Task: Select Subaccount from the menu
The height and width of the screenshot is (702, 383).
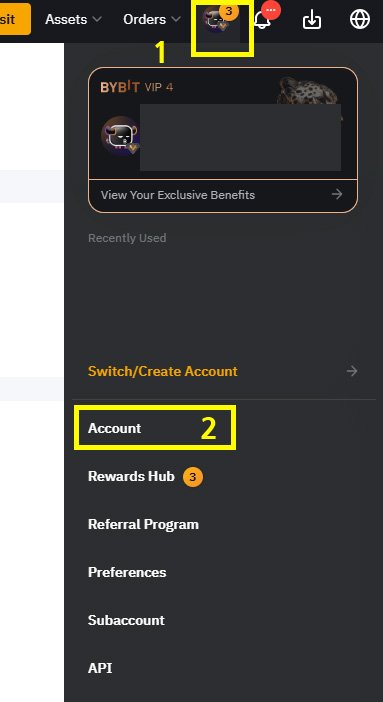Action: [126, 620]
